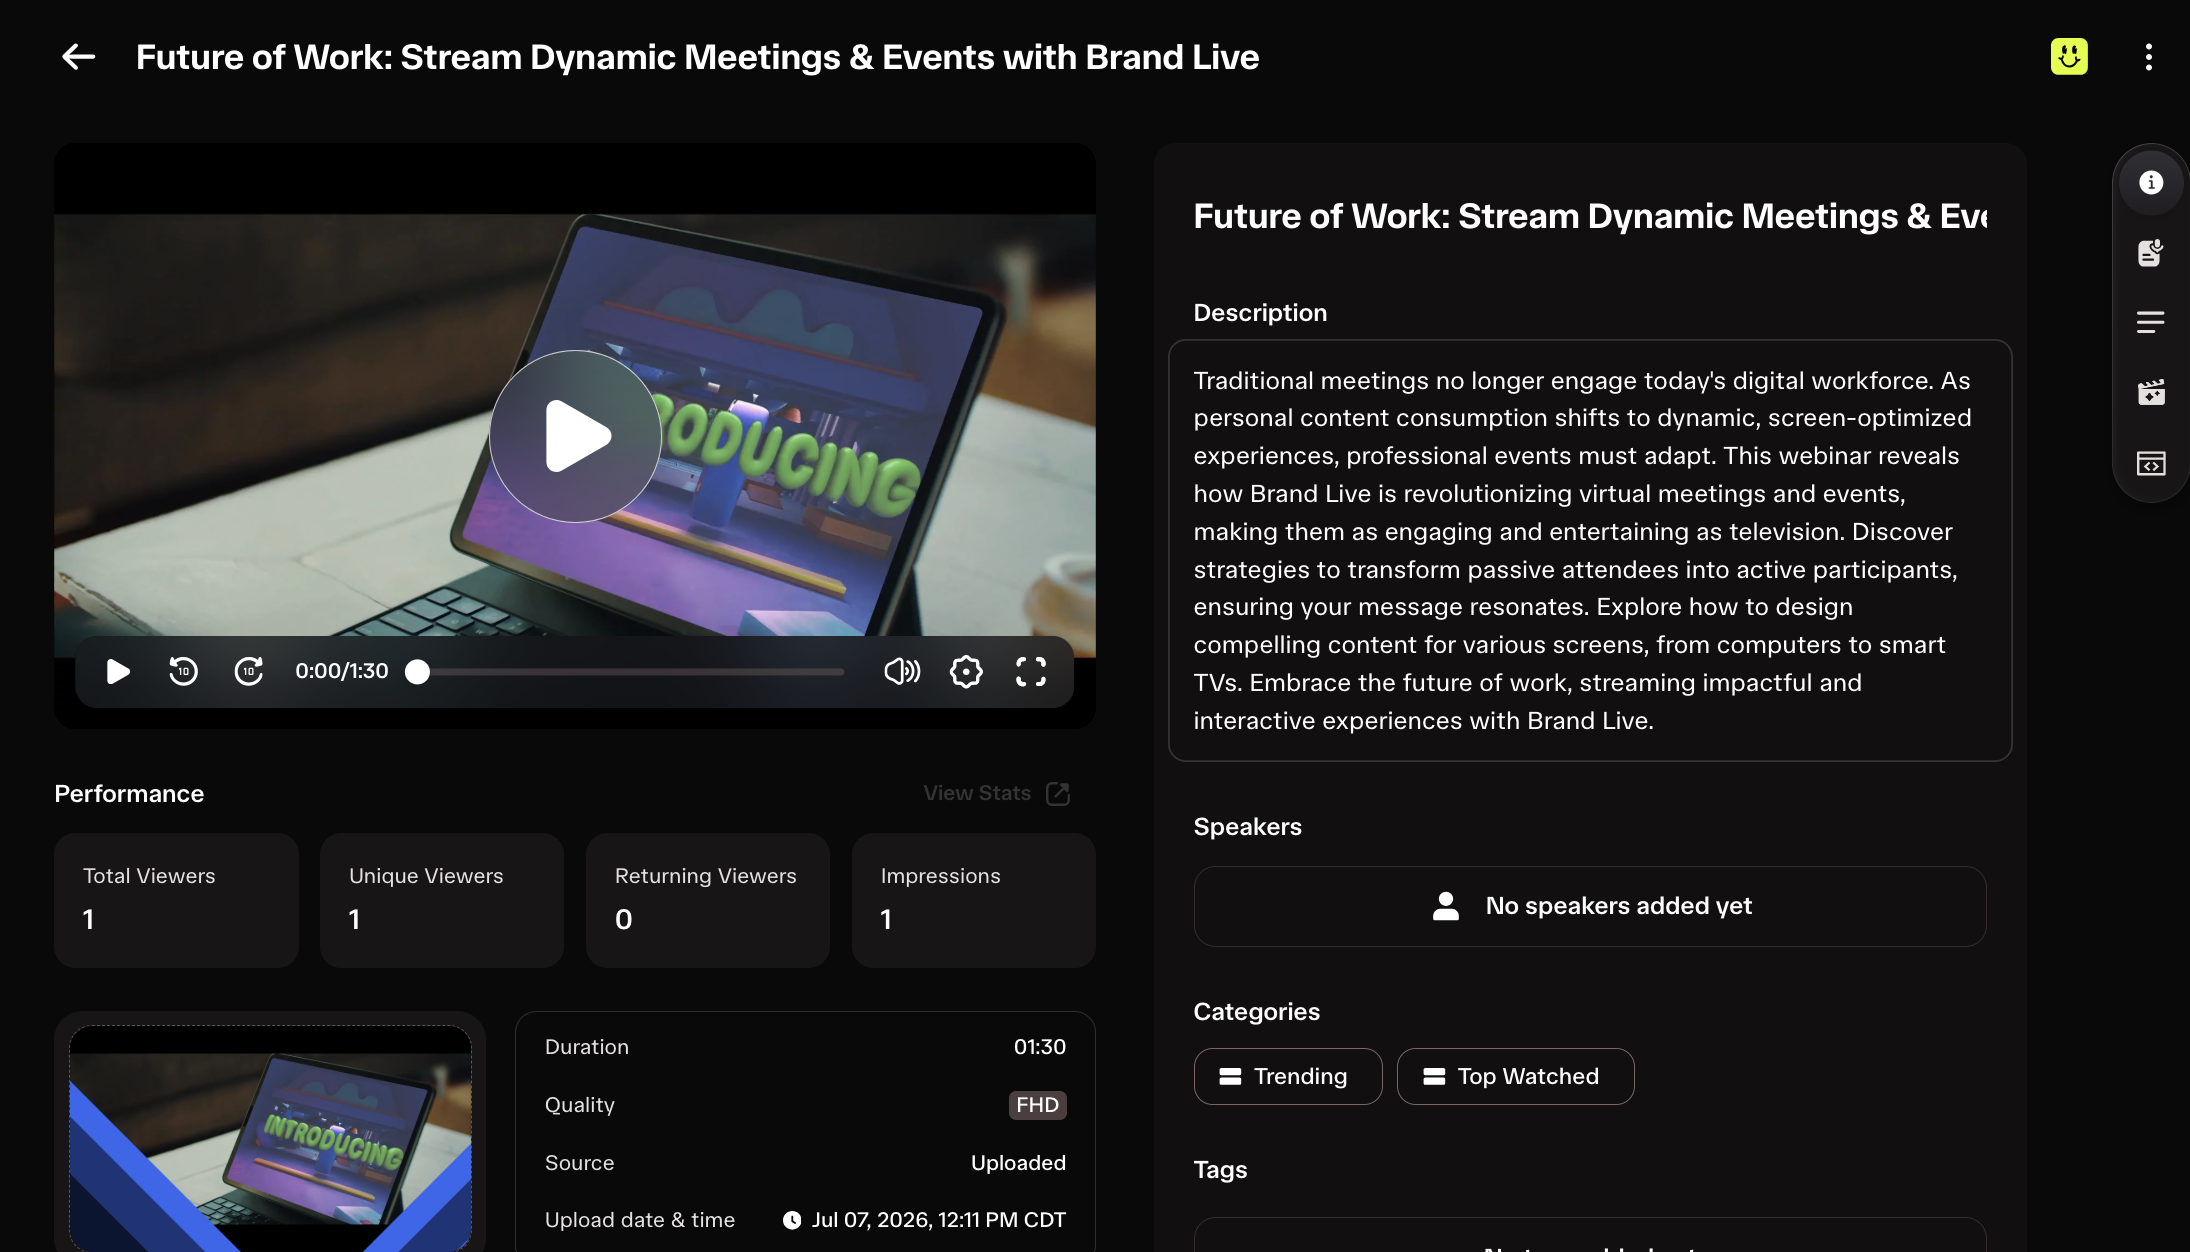Mute the video volume

click(x=902, y=671)
